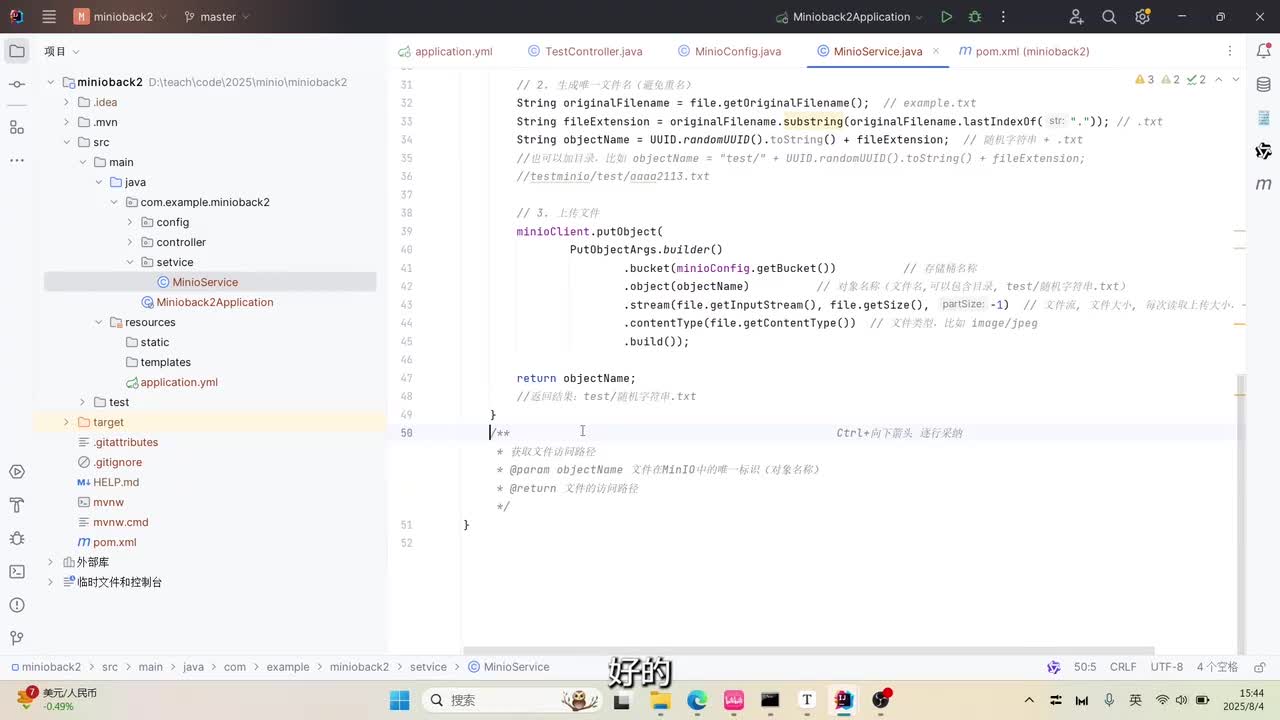The height and width of the screenshot is (720, 1280).
Task: Run Minioback2Application with play icon
Action: click(x=946, y=17)
